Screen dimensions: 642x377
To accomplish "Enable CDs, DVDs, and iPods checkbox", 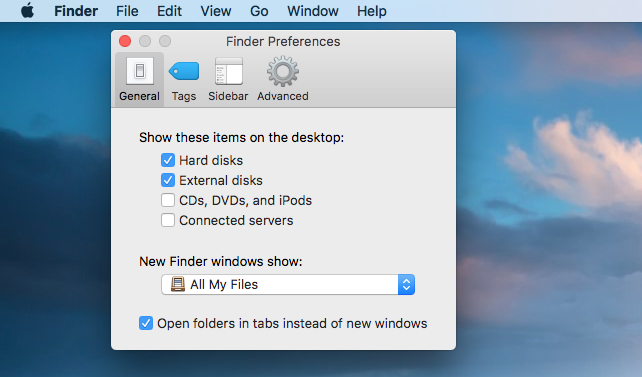I will click(168, 200).
